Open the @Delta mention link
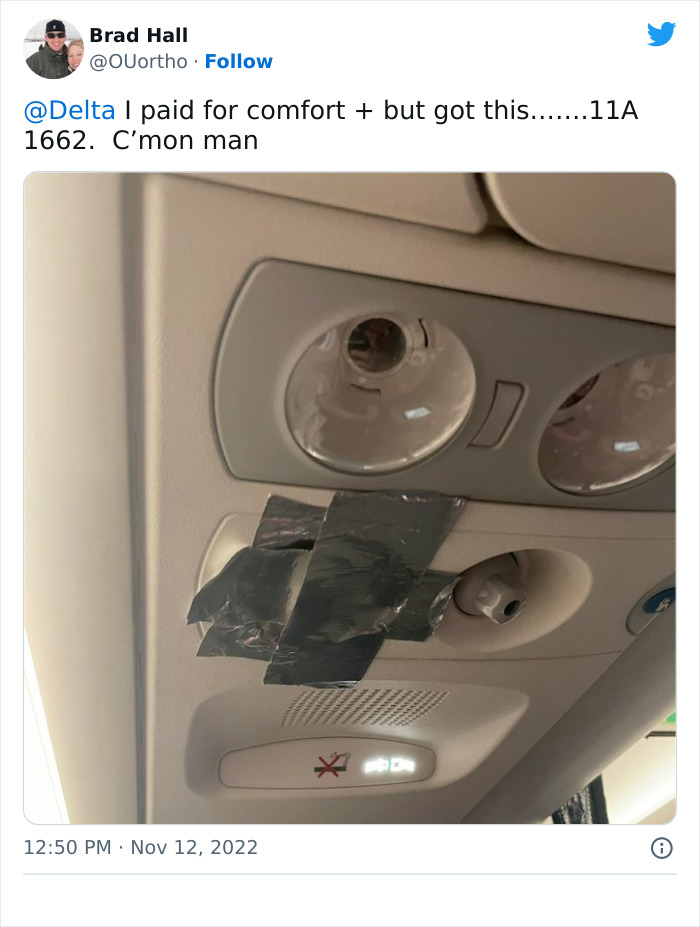 (69, 111)
